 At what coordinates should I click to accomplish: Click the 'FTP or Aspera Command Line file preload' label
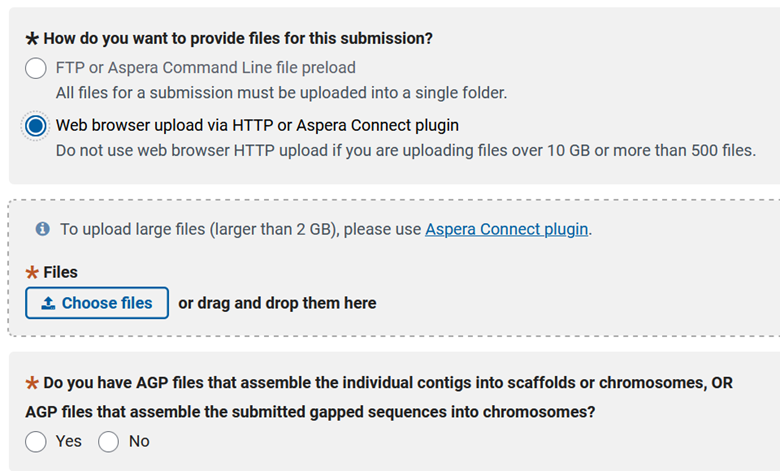tap(205, 68)
